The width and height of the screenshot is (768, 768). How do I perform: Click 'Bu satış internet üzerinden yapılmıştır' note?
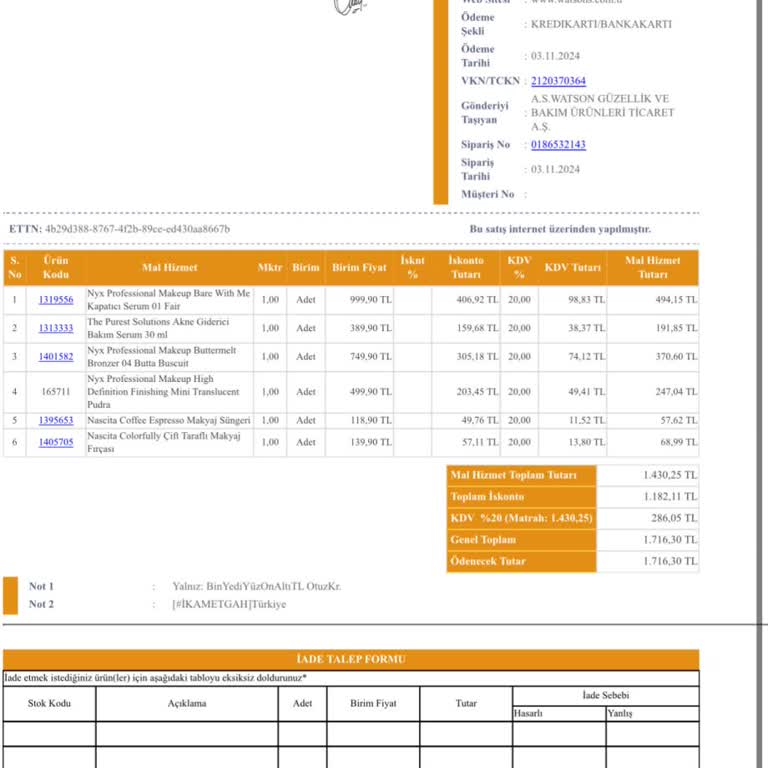click(560, 229)
